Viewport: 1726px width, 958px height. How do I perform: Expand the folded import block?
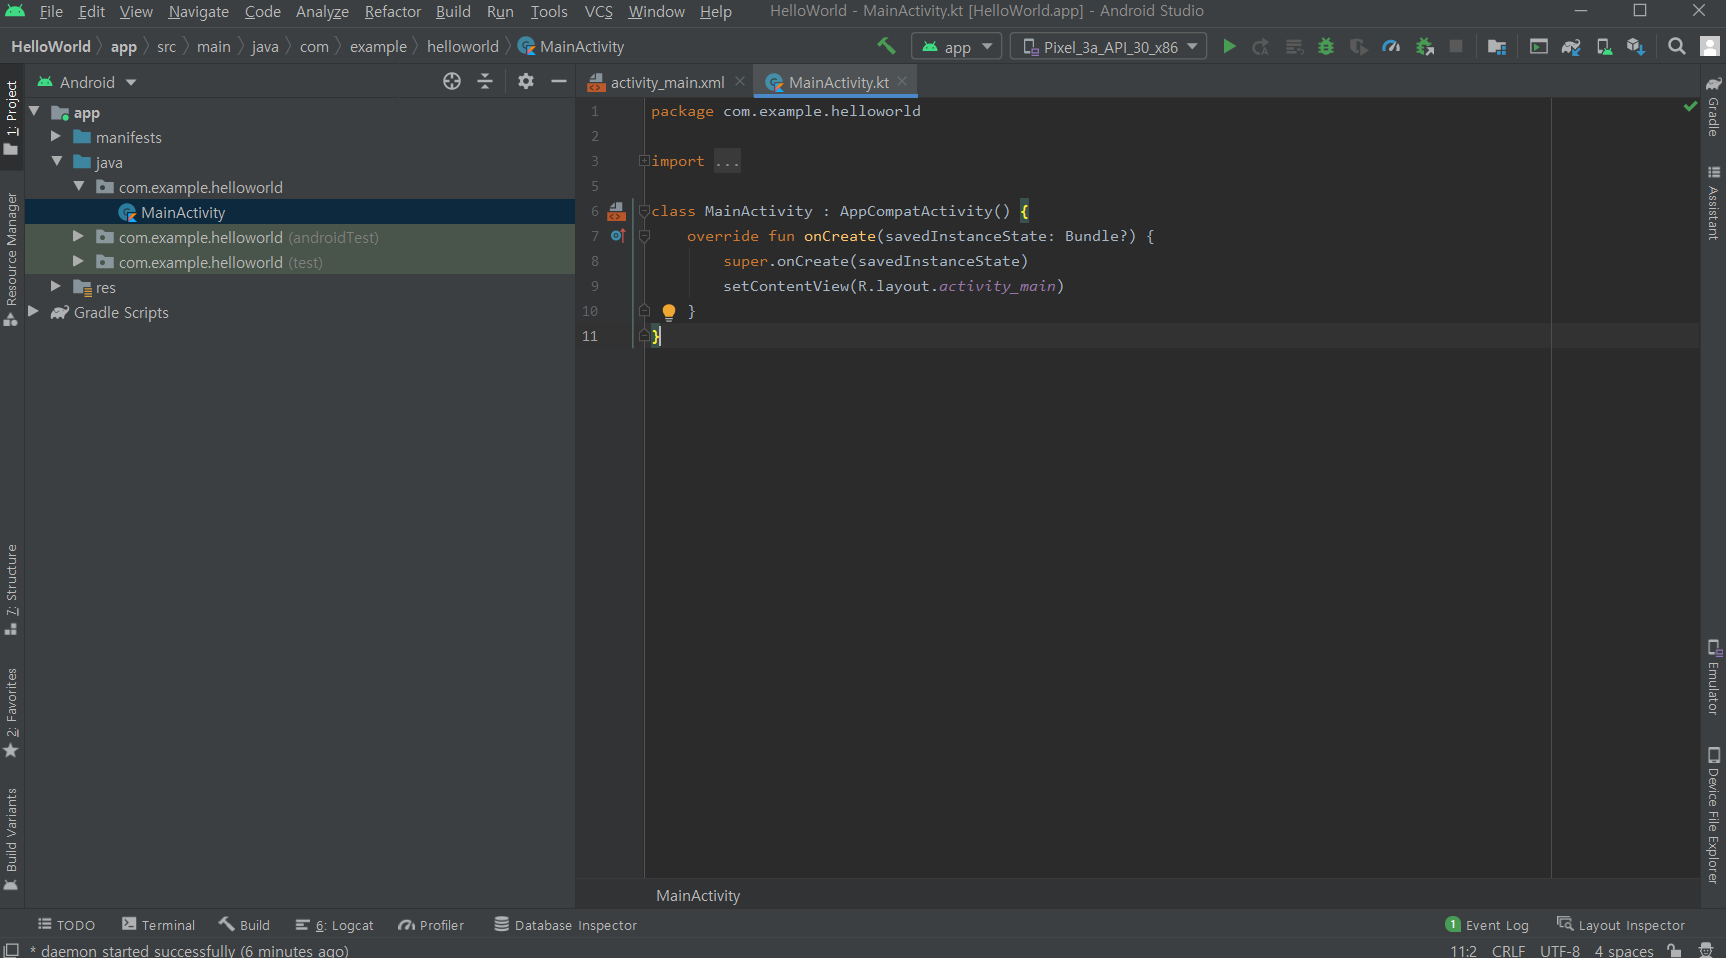click(644, 161)
